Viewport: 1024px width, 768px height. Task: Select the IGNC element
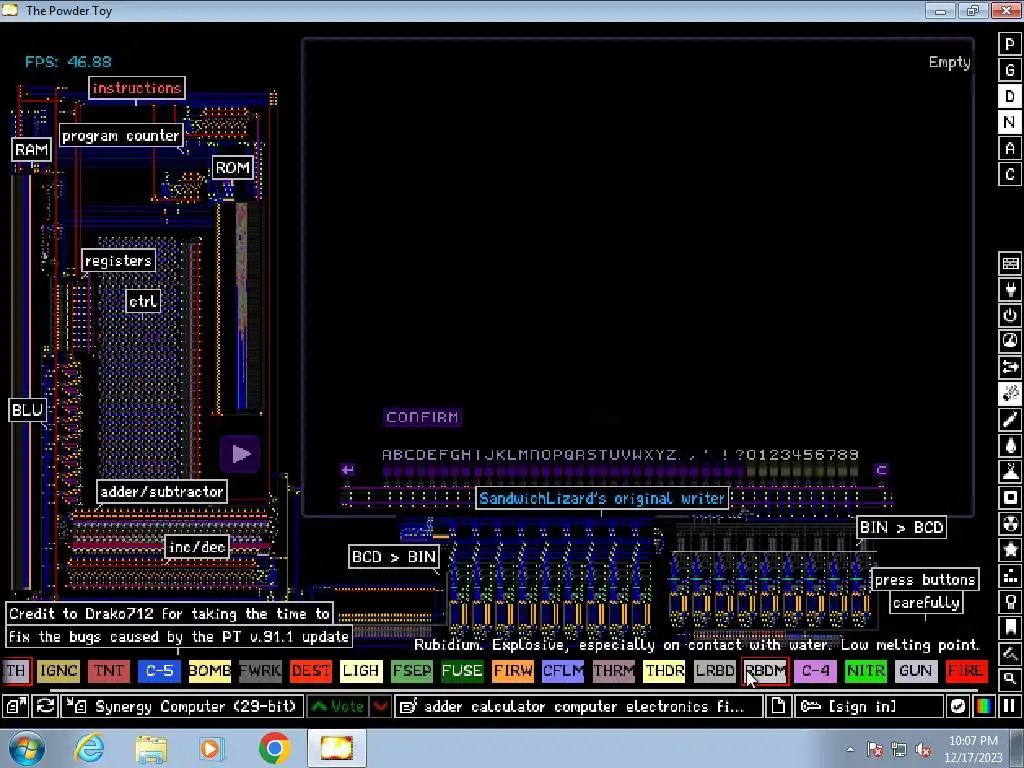[58, 671]
